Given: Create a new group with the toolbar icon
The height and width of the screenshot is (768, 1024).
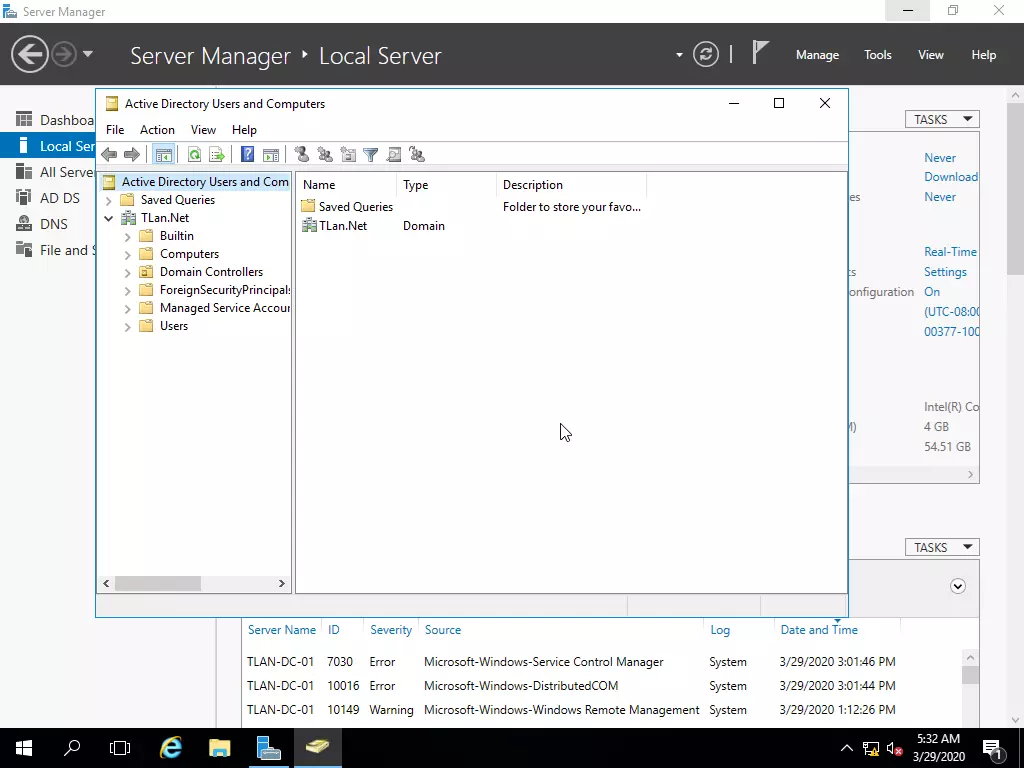Looking at the screenshot, I should 325,155.
